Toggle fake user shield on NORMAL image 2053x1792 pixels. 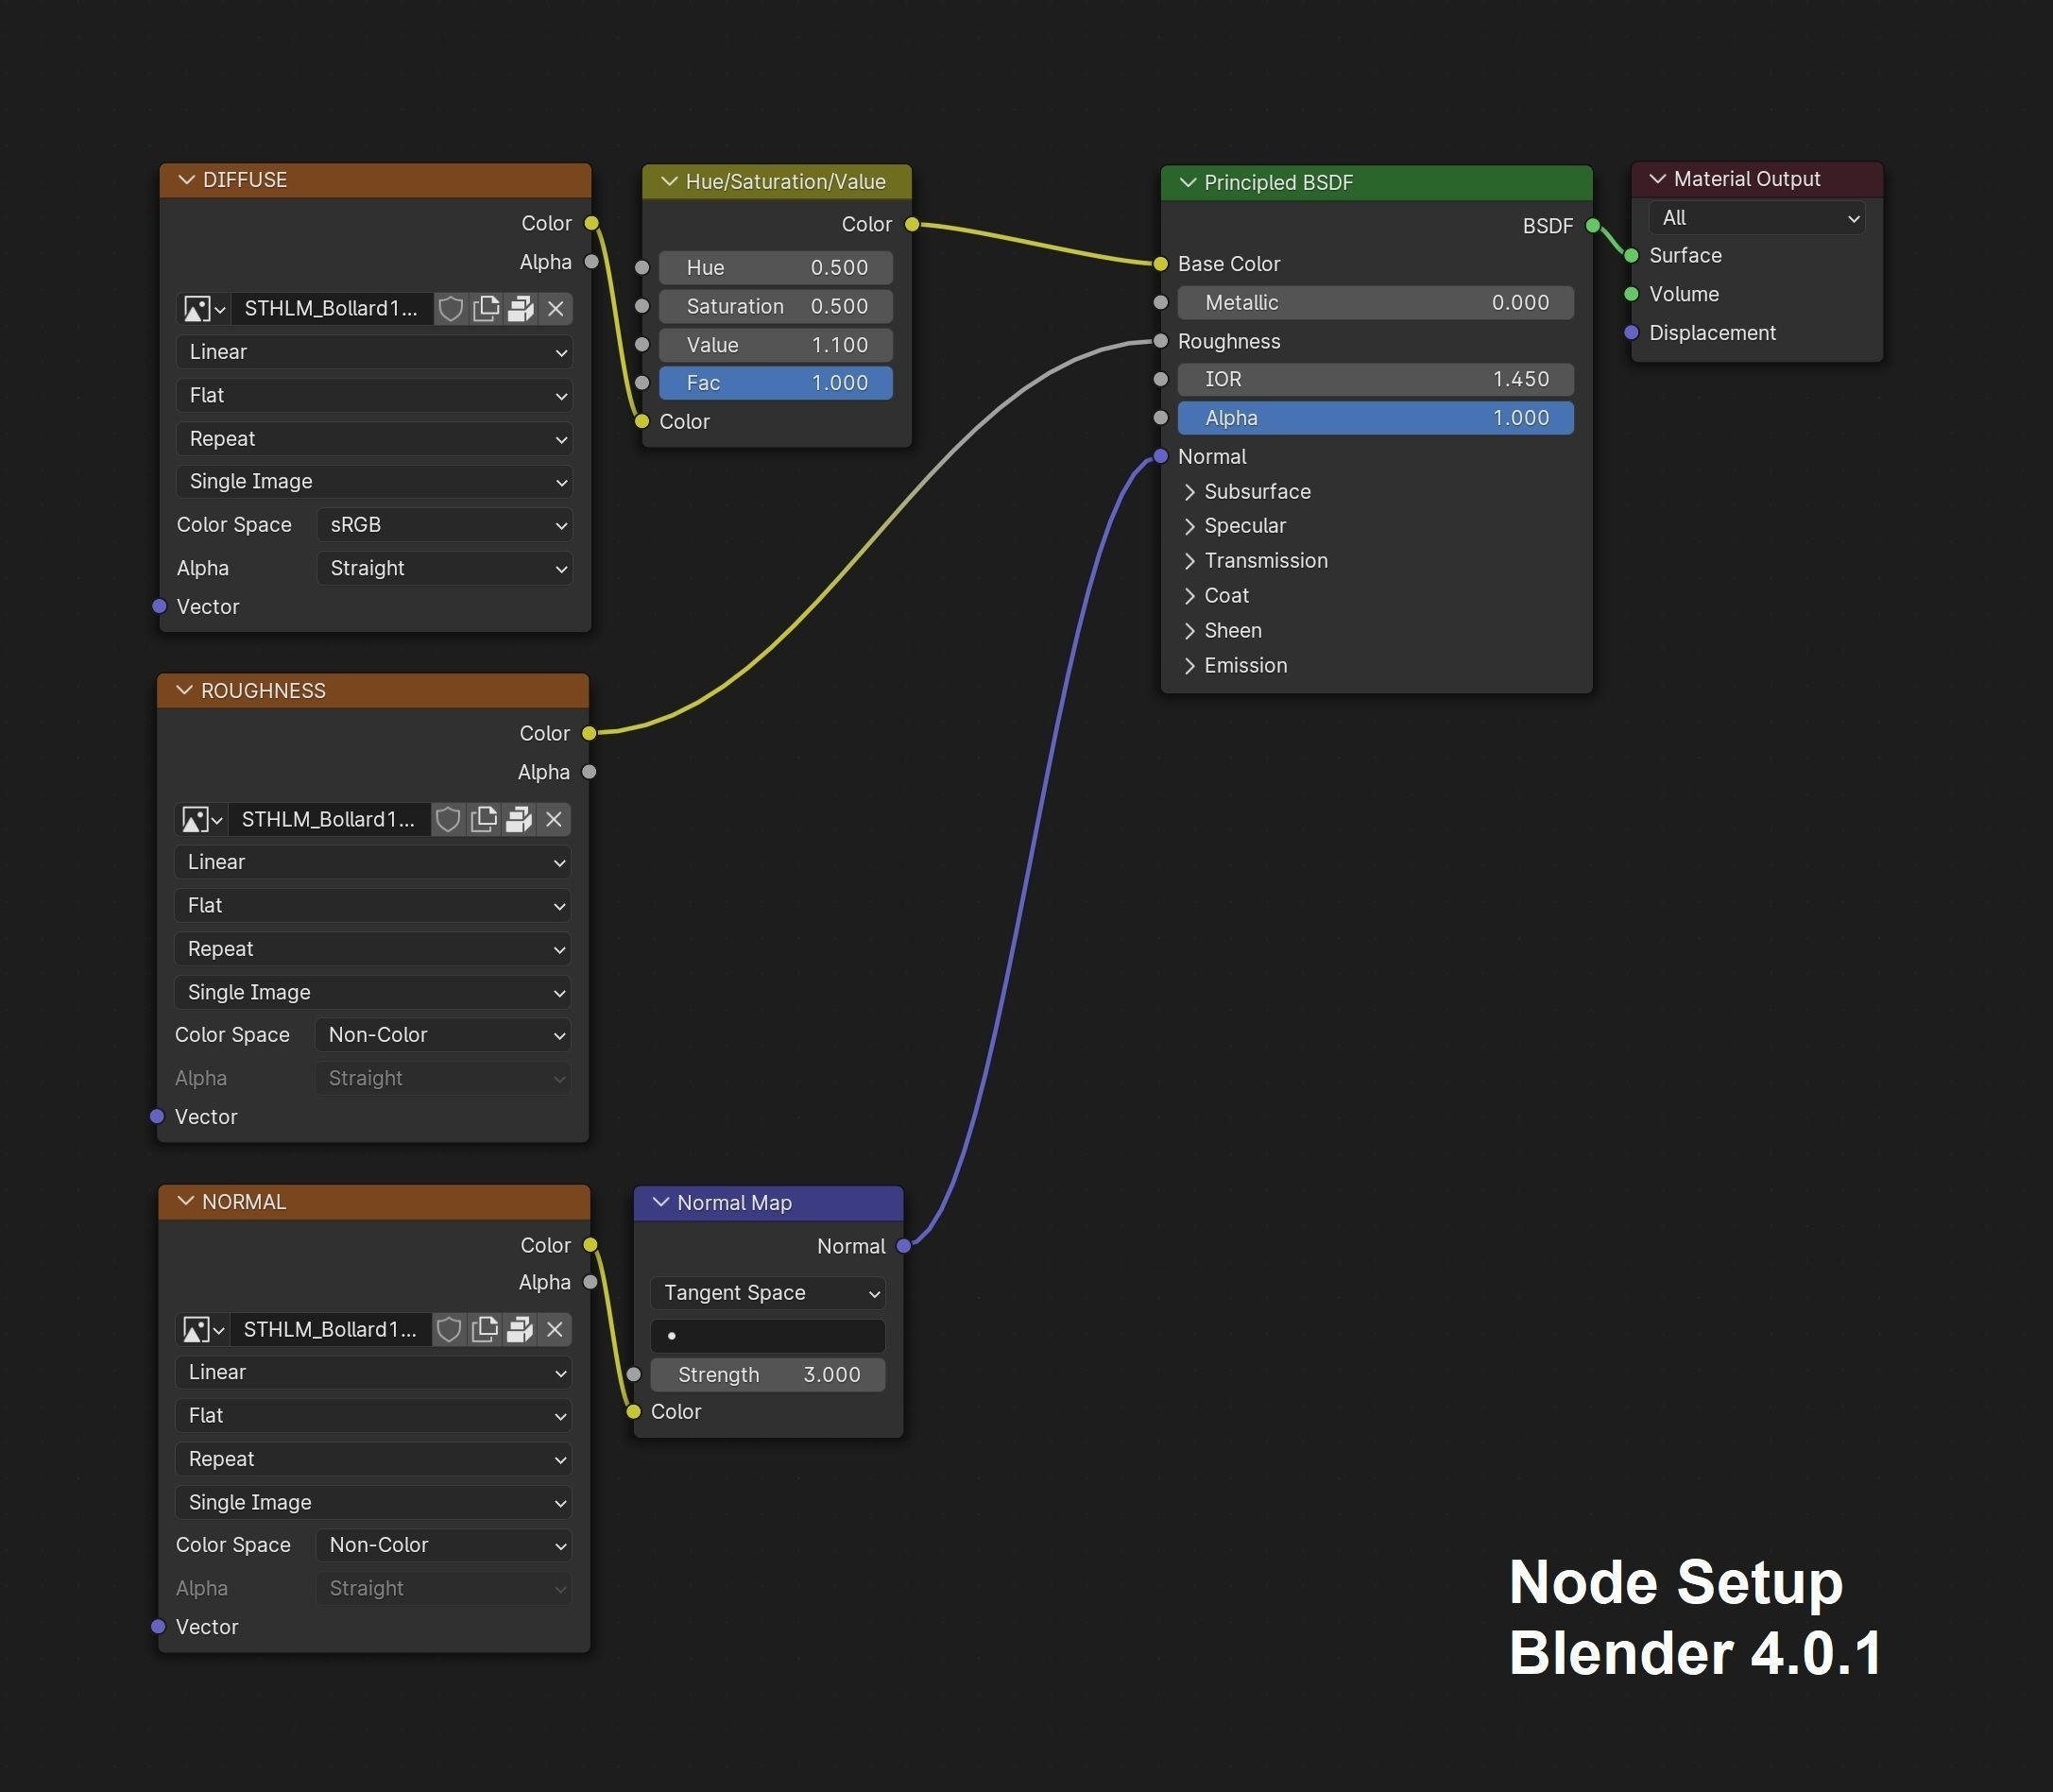[449, 1330]
